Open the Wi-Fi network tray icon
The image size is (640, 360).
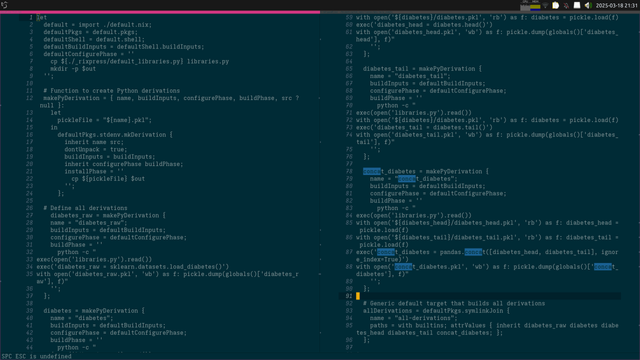tap(545, 5)
